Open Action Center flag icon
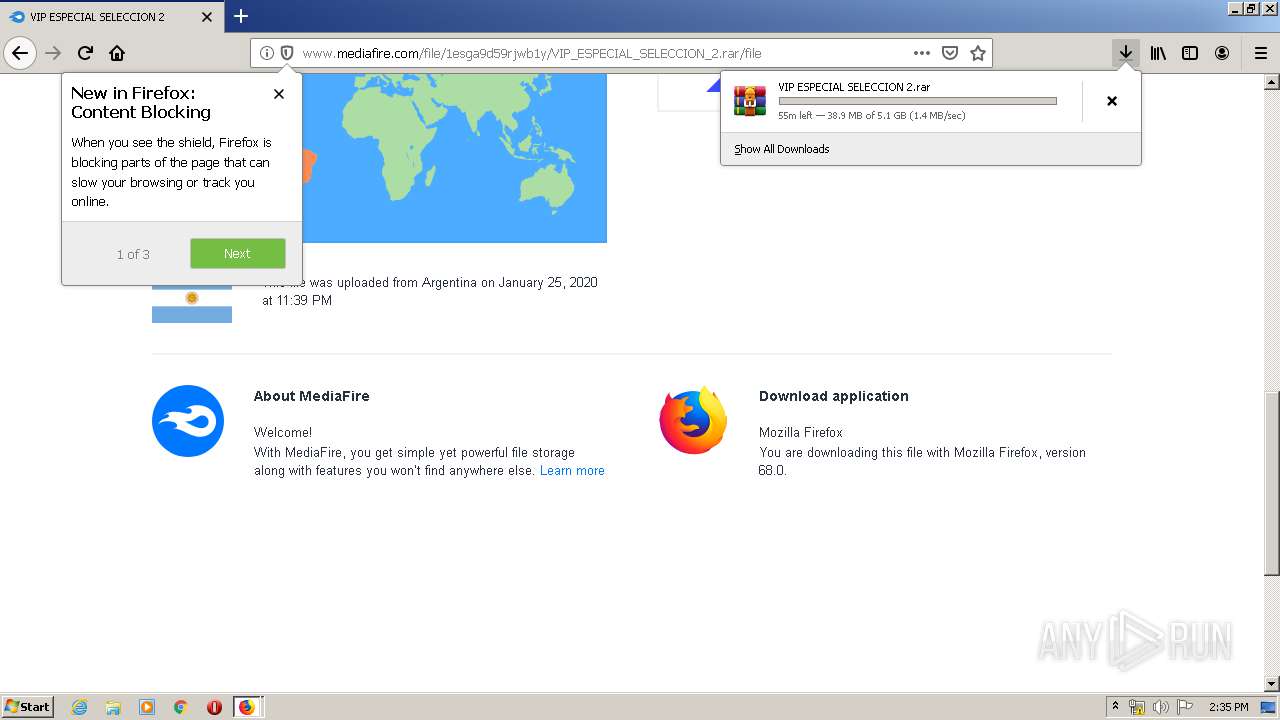The width and height of the screenshot is (1280, 720). pos(1184,707)
